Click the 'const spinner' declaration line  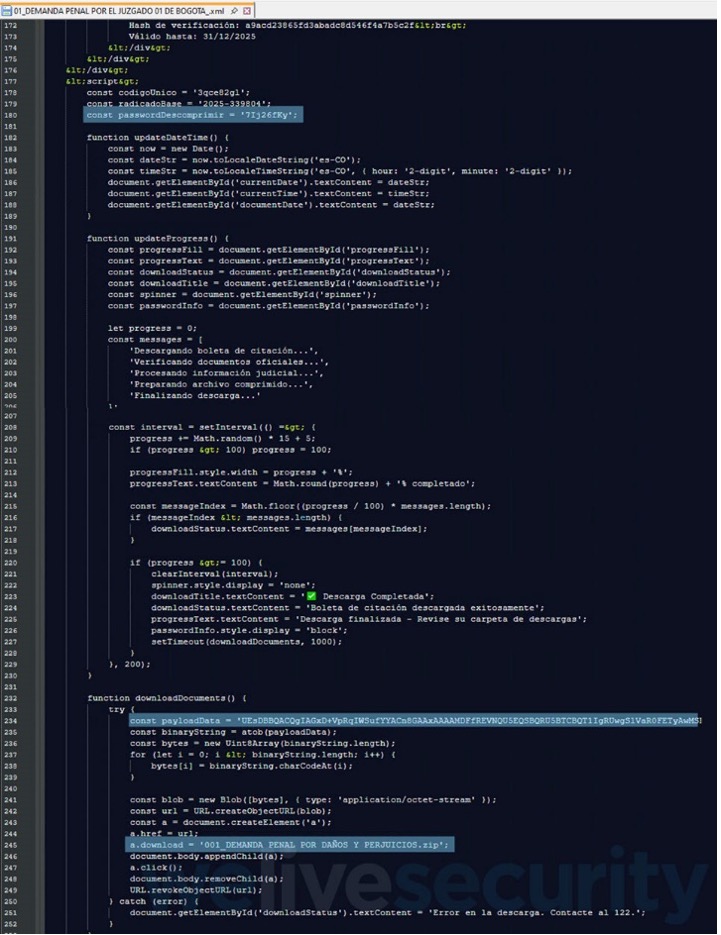click(x=242, y=295)
